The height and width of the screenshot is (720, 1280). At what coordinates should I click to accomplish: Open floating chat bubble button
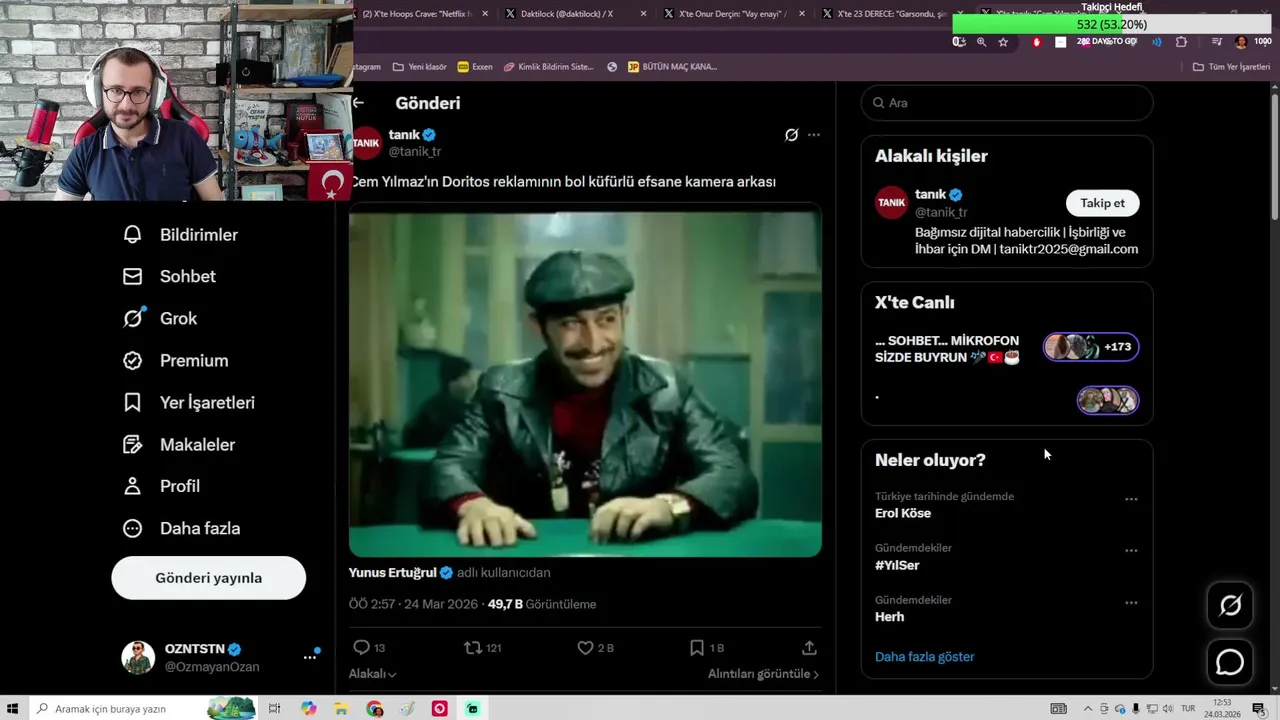(1230, 662)
